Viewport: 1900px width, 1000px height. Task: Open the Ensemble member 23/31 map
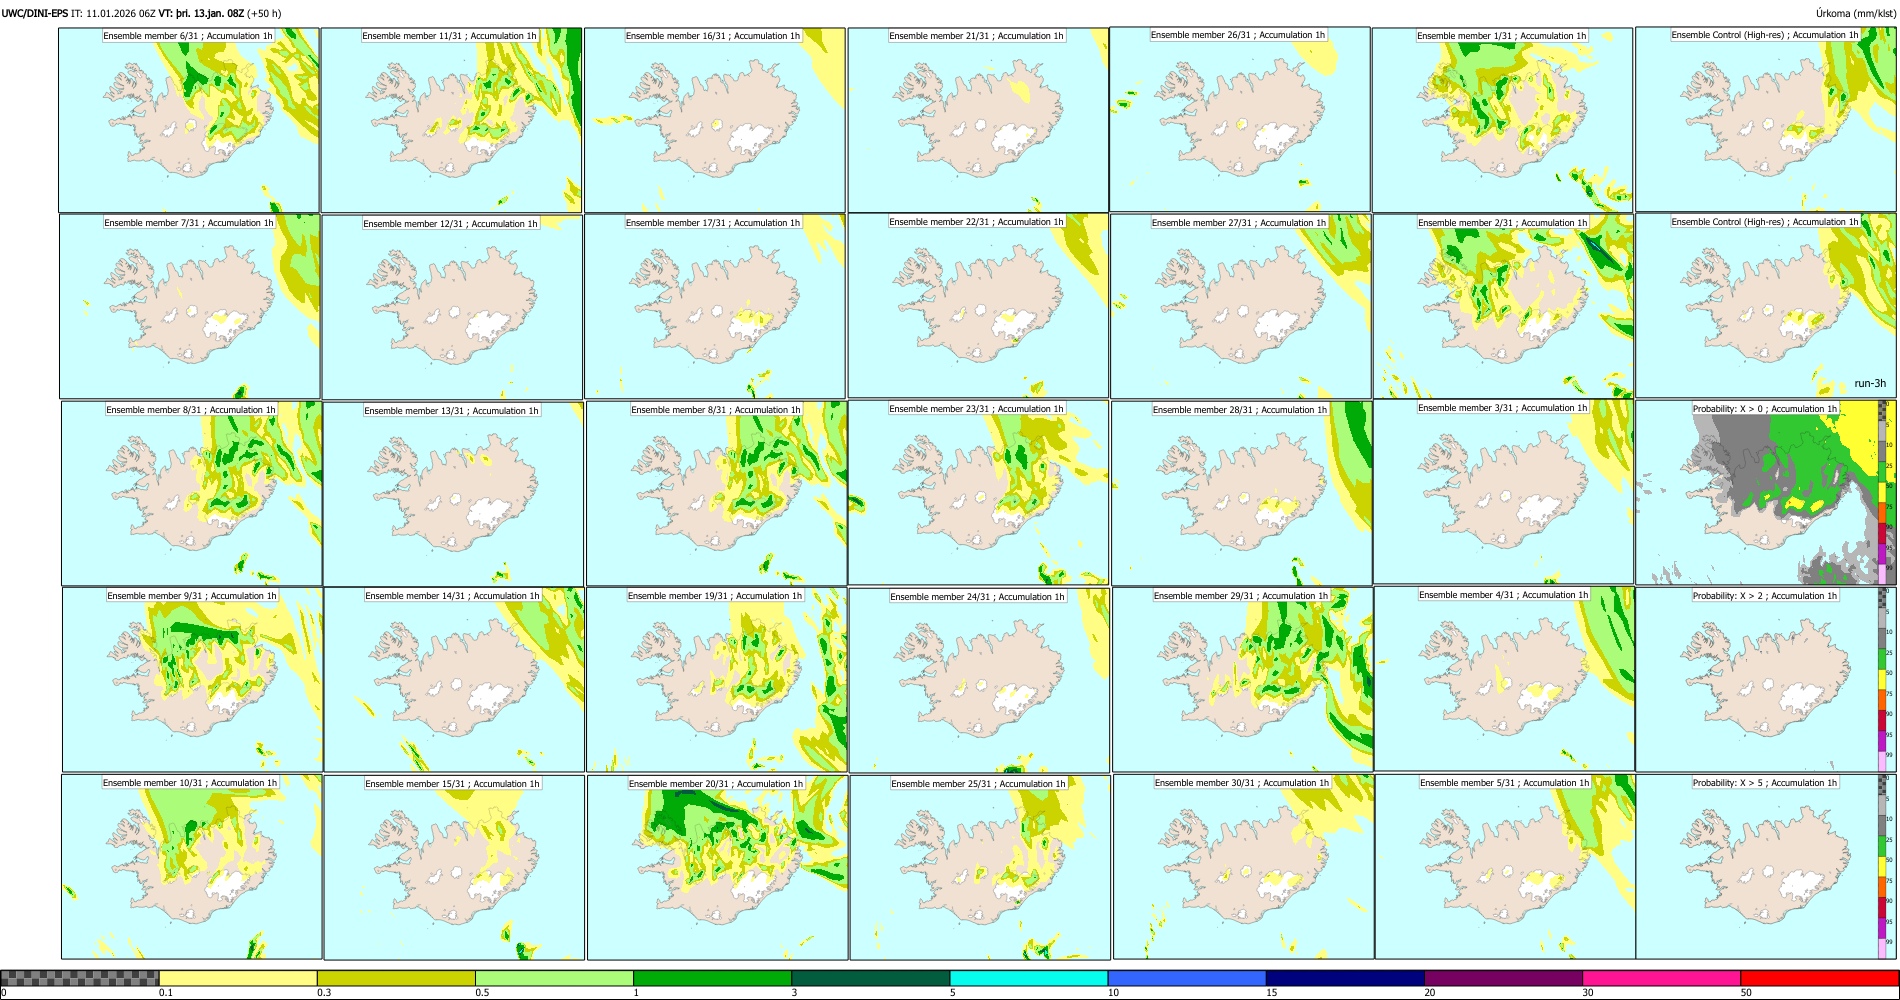(x=978, y=492)
